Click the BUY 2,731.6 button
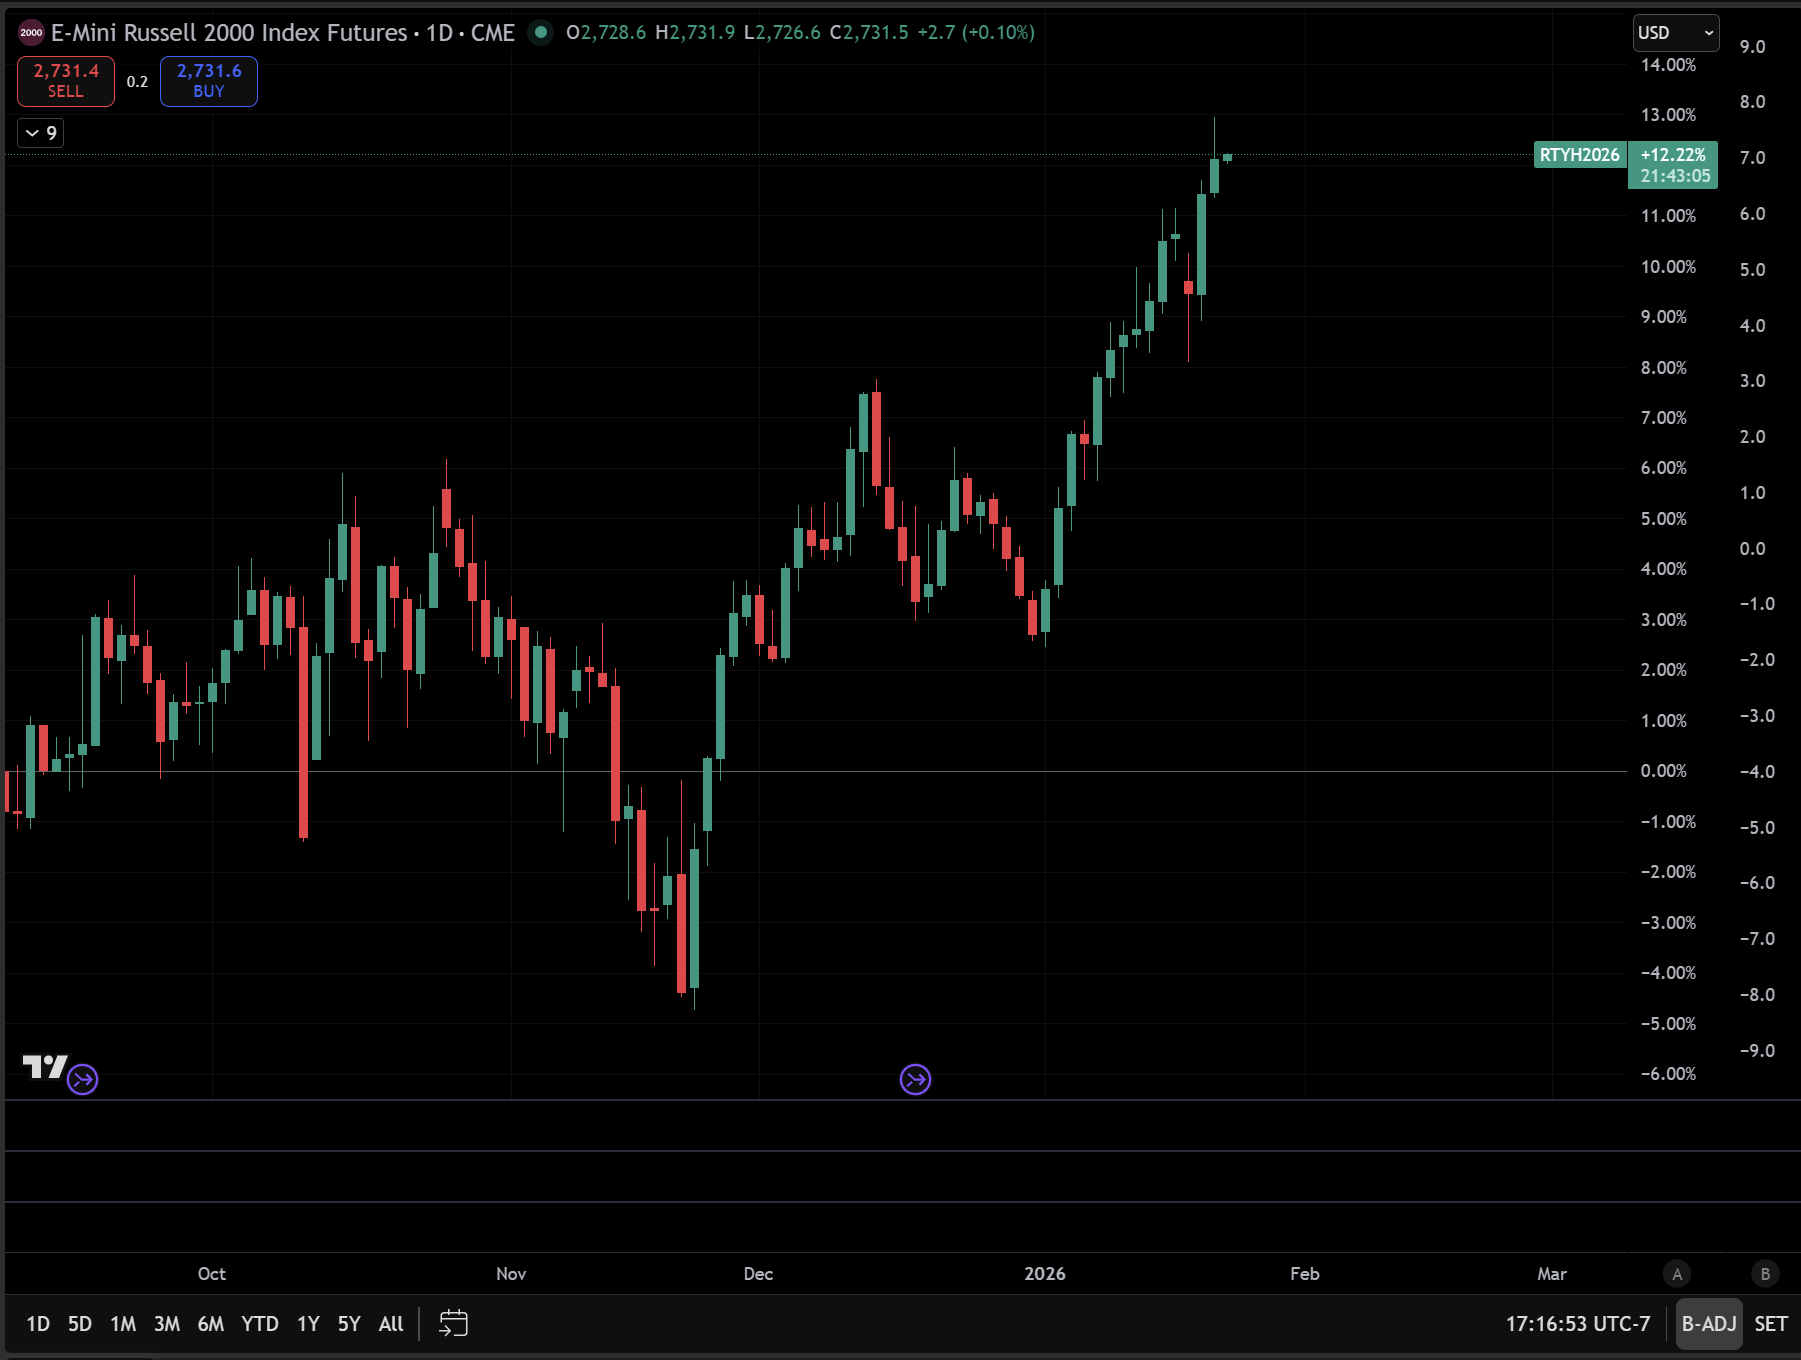 click(209, 81)
